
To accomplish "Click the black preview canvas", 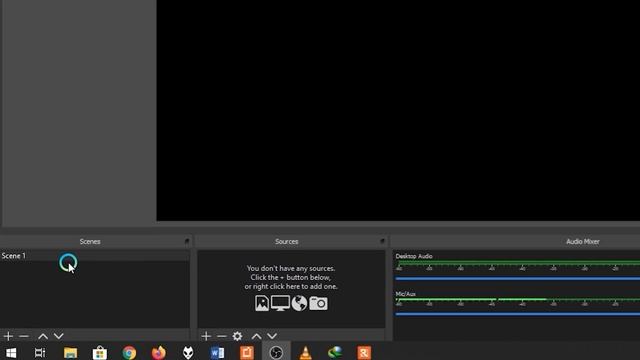I will (x=398, y=110).
